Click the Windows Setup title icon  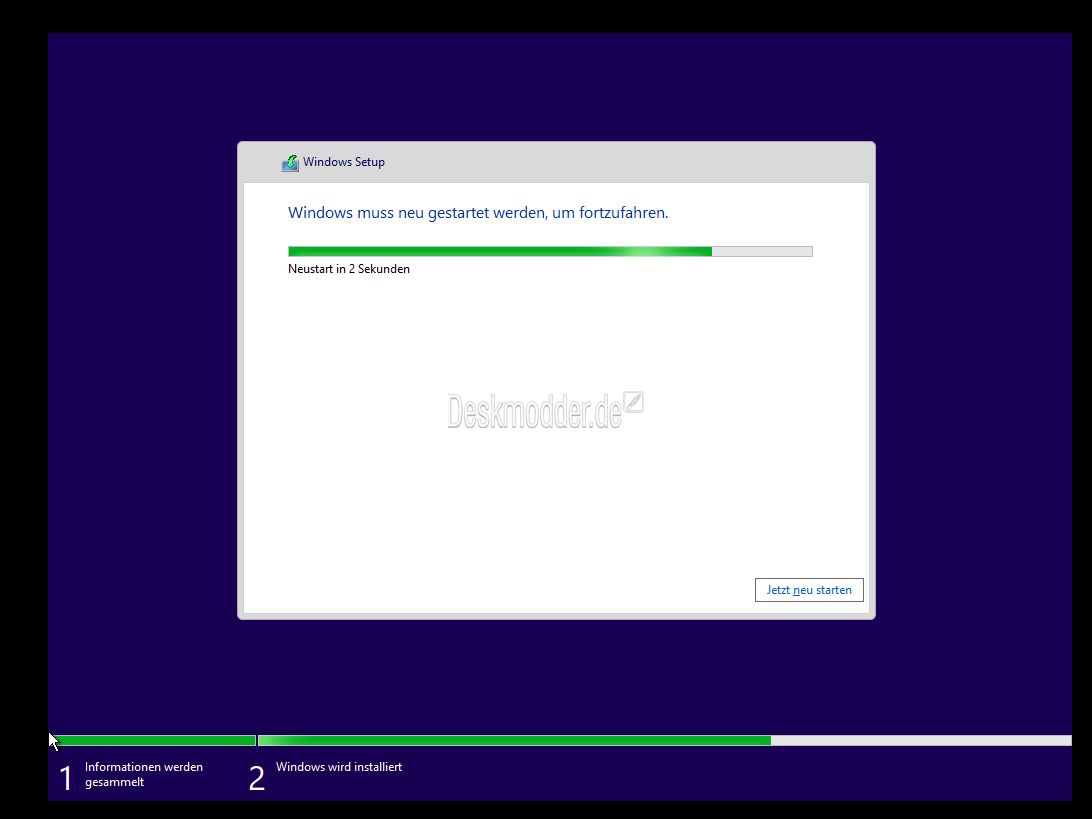click(290, 163)
